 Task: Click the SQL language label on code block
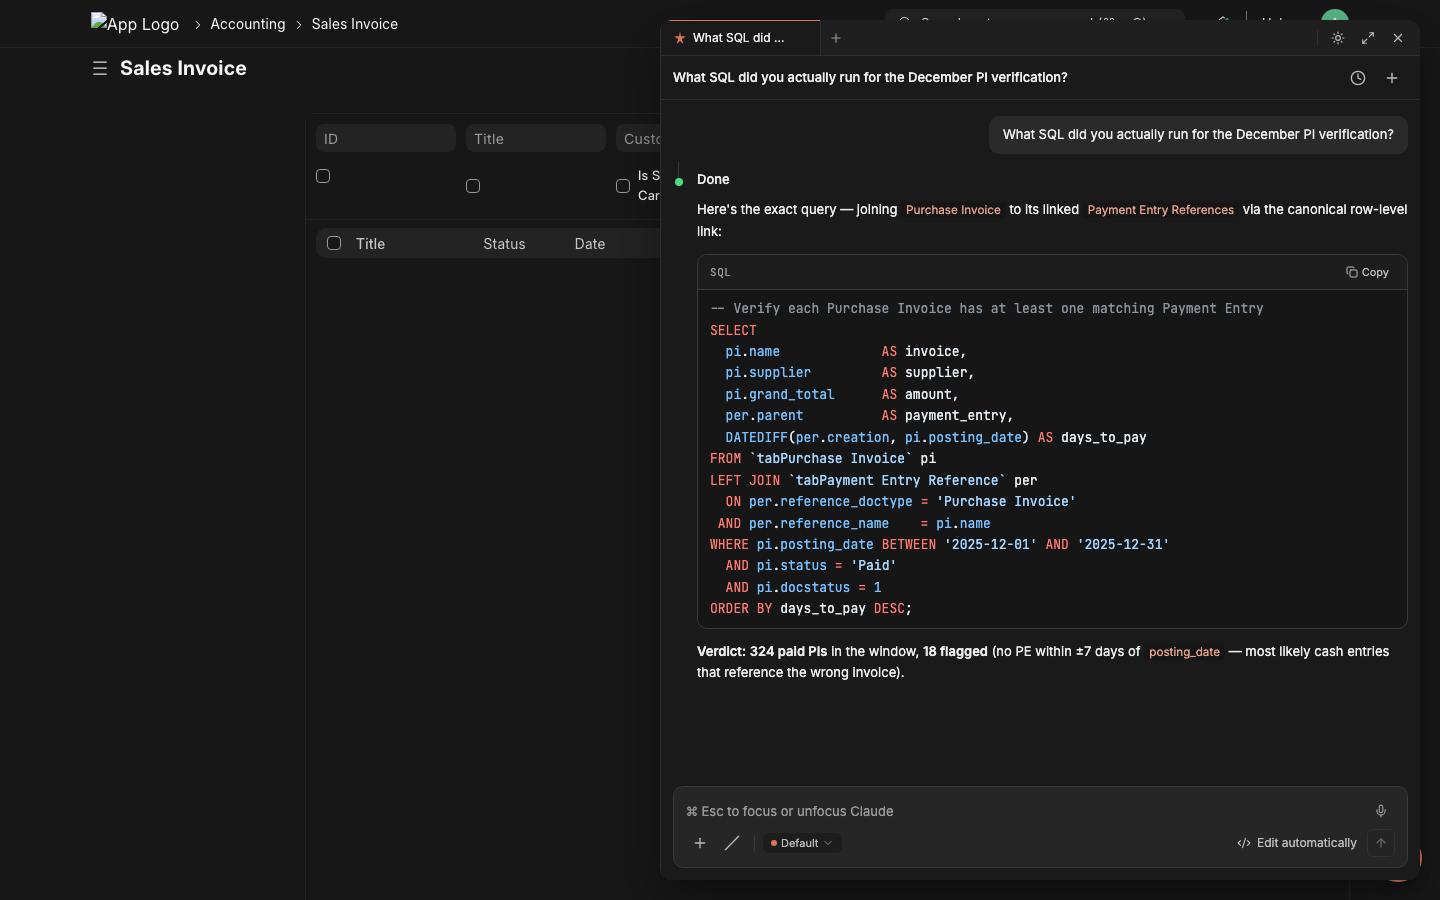[720, 272]
